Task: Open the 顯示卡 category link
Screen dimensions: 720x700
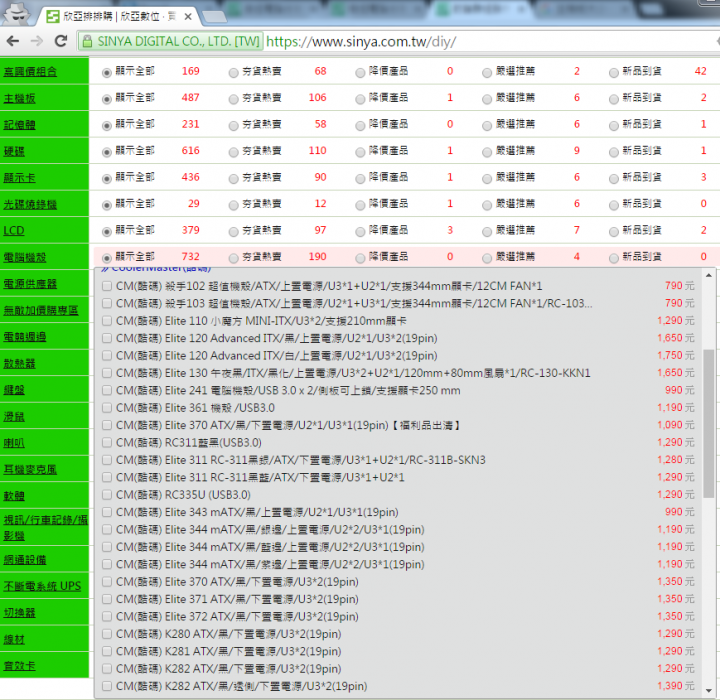Action: 19,178
